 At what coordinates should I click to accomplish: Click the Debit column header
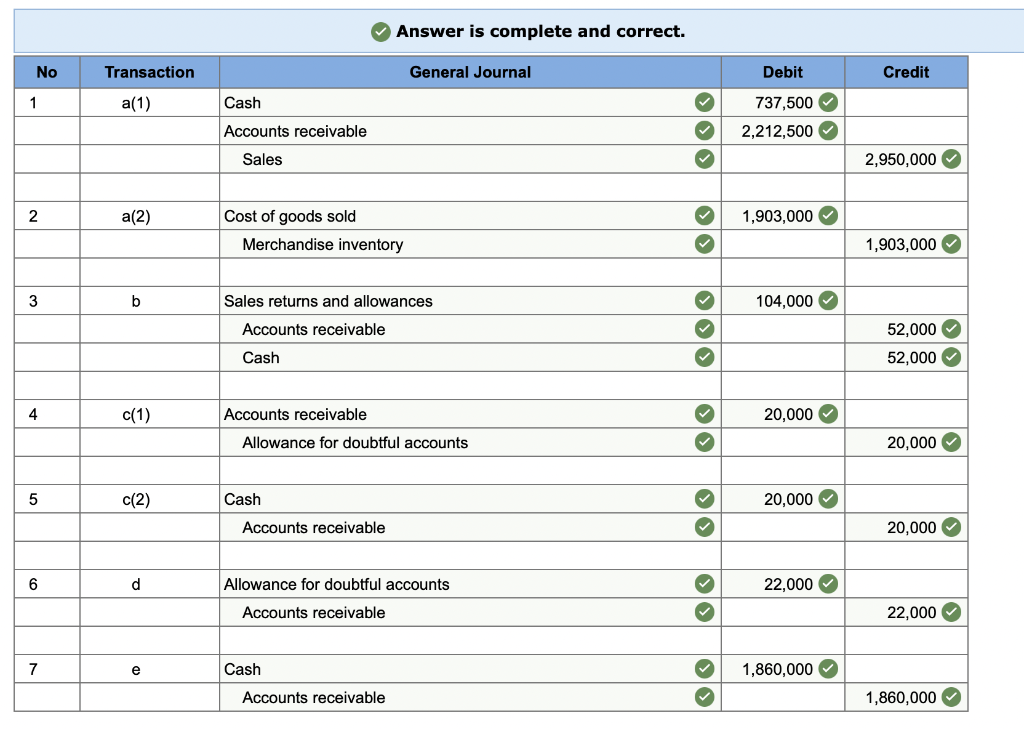coord(782,72)
